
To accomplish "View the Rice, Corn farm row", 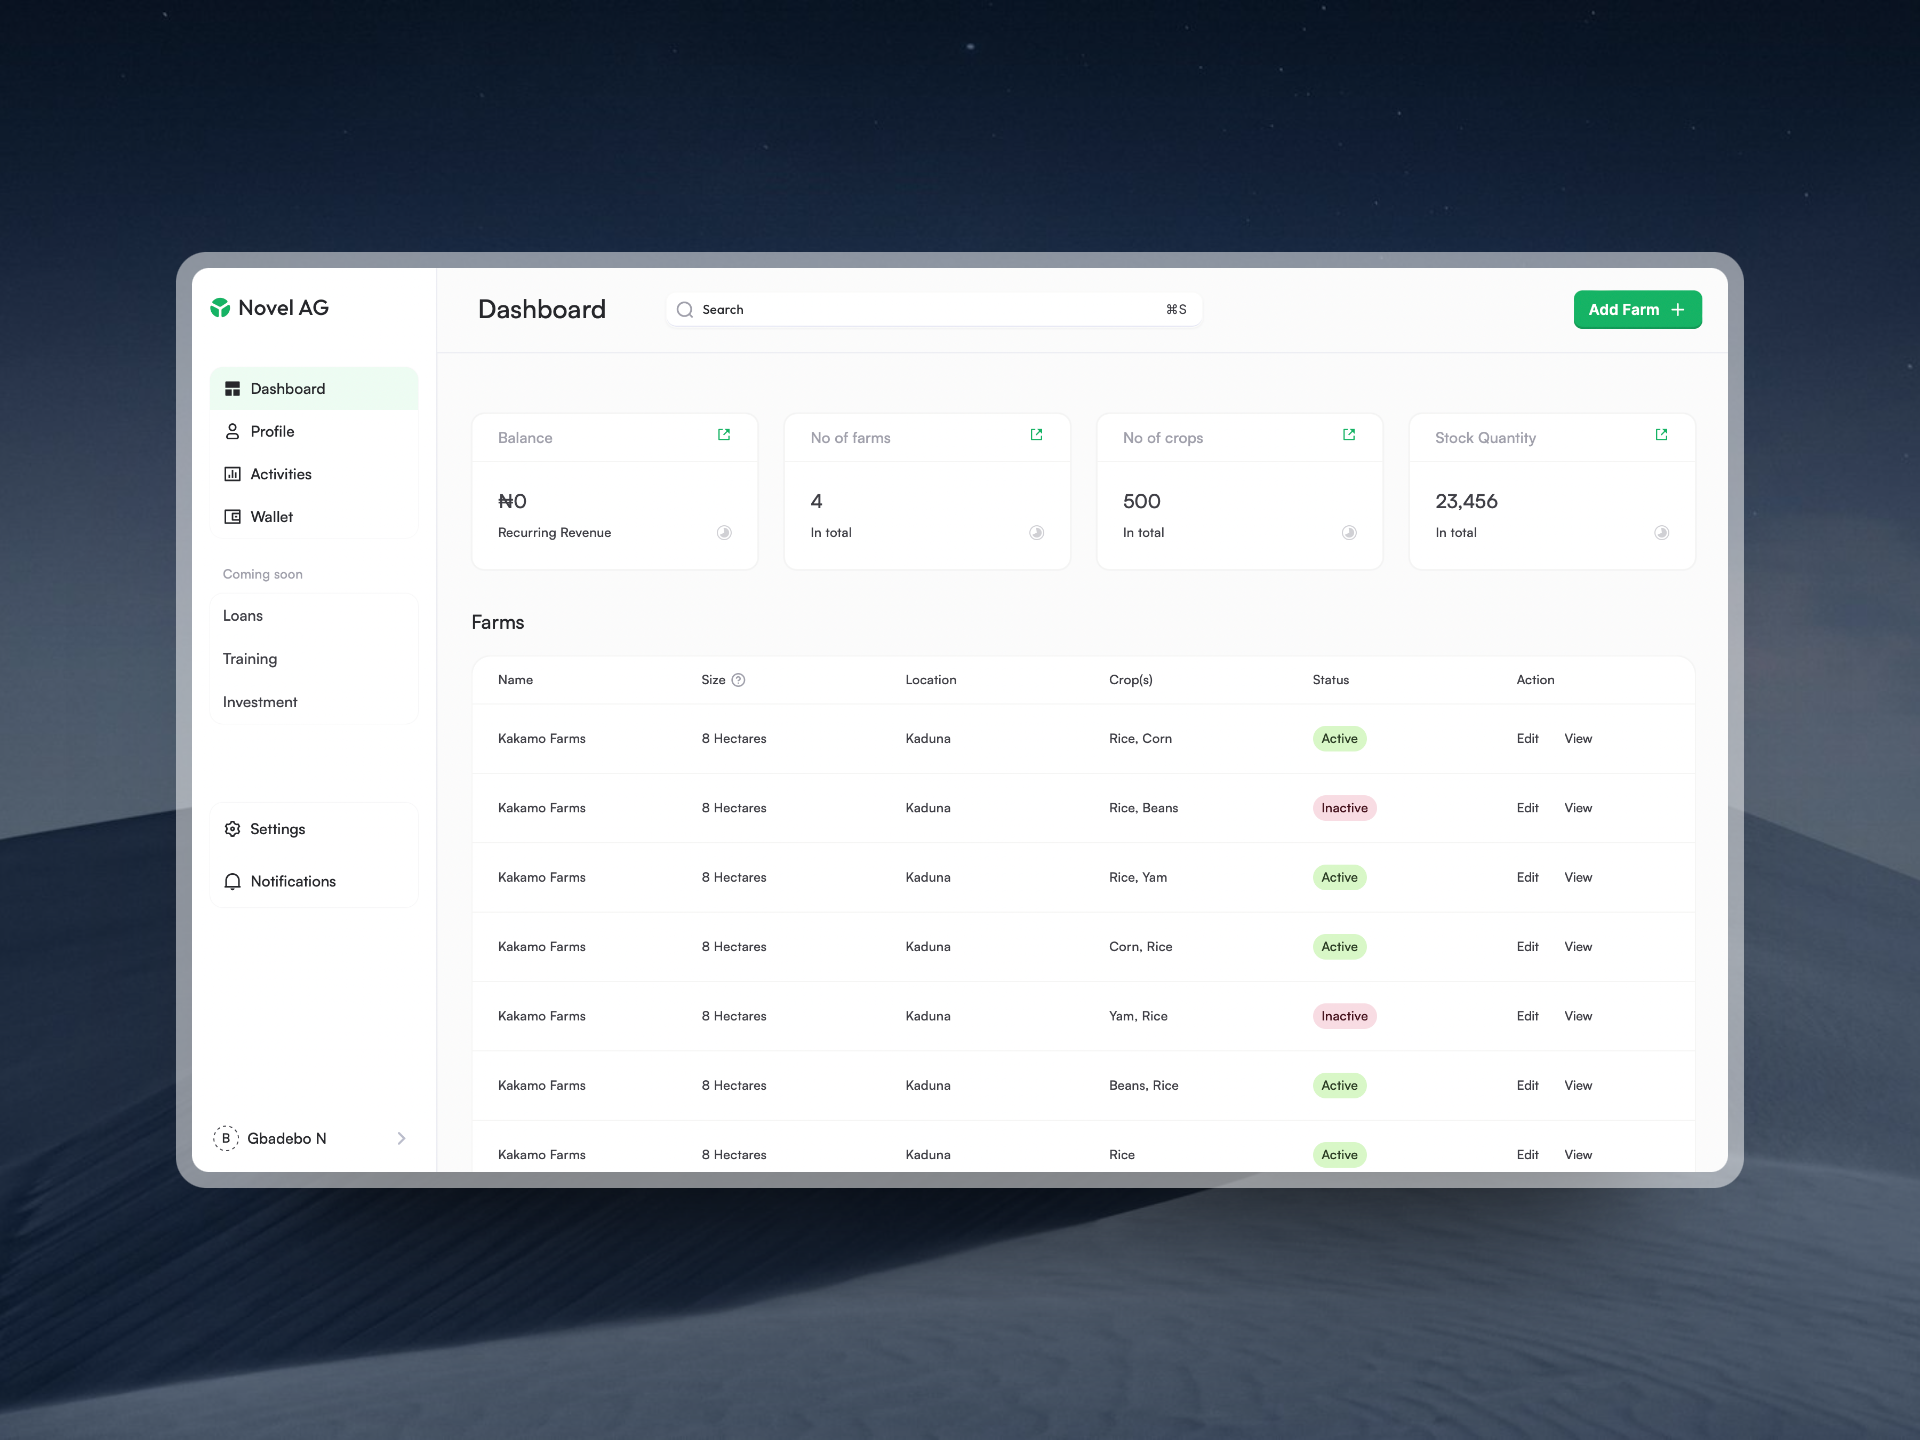I will (x=1578, y=739).
